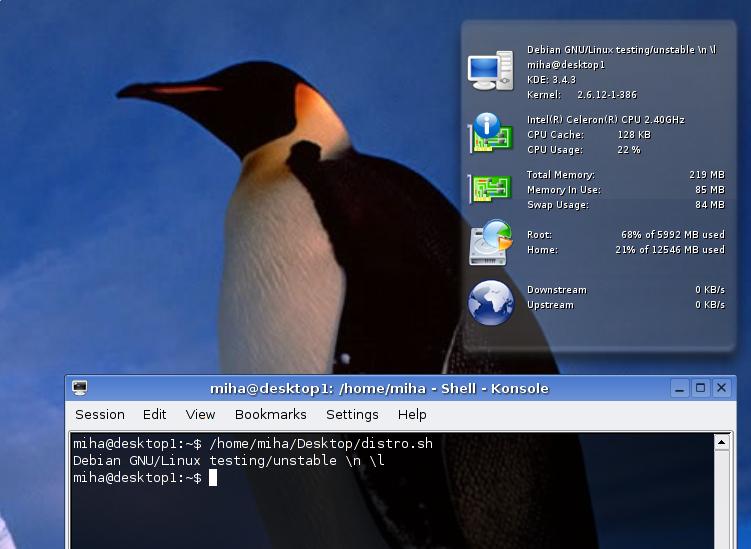The width and height of the screenshot is (751, 549).
Task: Maximize the Konsole window
Action: point(700,388)
